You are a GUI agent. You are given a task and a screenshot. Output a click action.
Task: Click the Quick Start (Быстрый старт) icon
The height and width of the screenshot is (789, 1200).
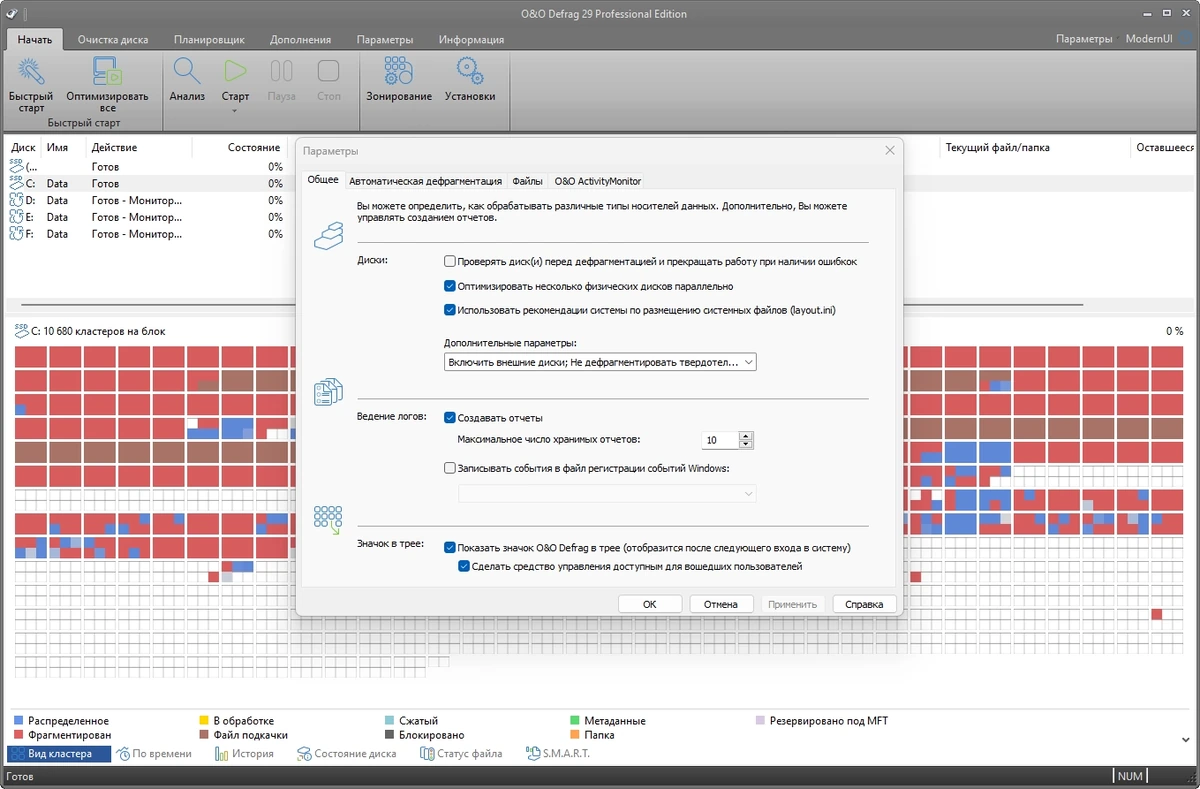tap(31, 70)
